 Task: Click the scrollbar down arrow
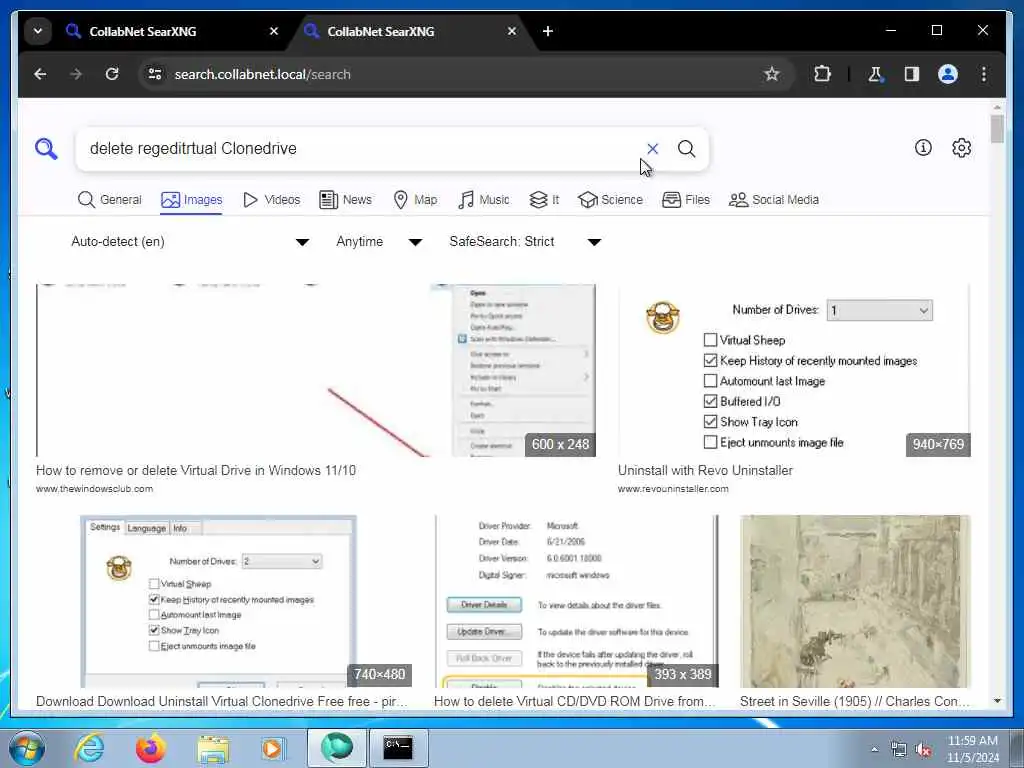coord(997,701)
